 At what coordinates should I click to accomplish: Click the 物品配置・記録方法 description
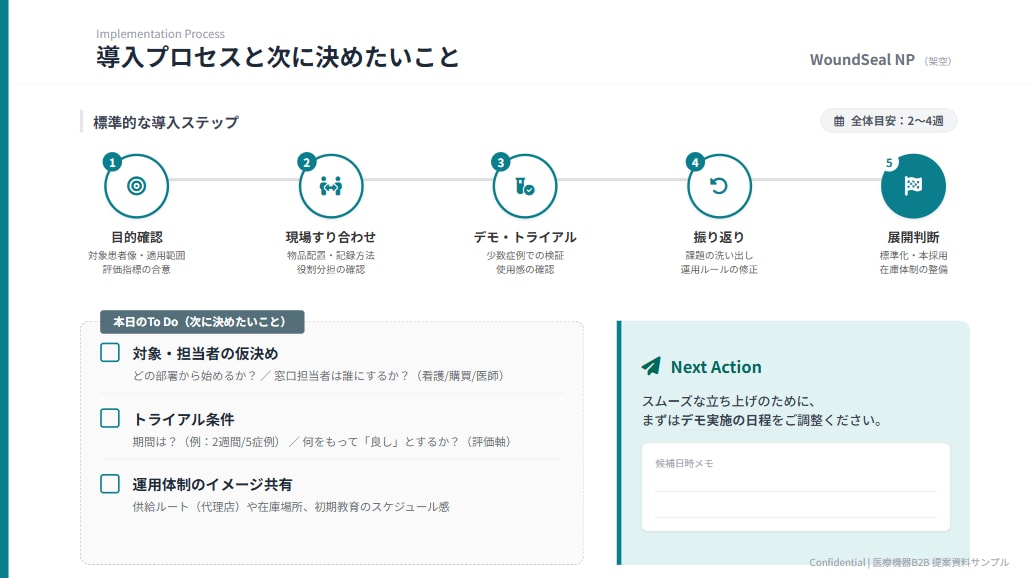[330, 255]
